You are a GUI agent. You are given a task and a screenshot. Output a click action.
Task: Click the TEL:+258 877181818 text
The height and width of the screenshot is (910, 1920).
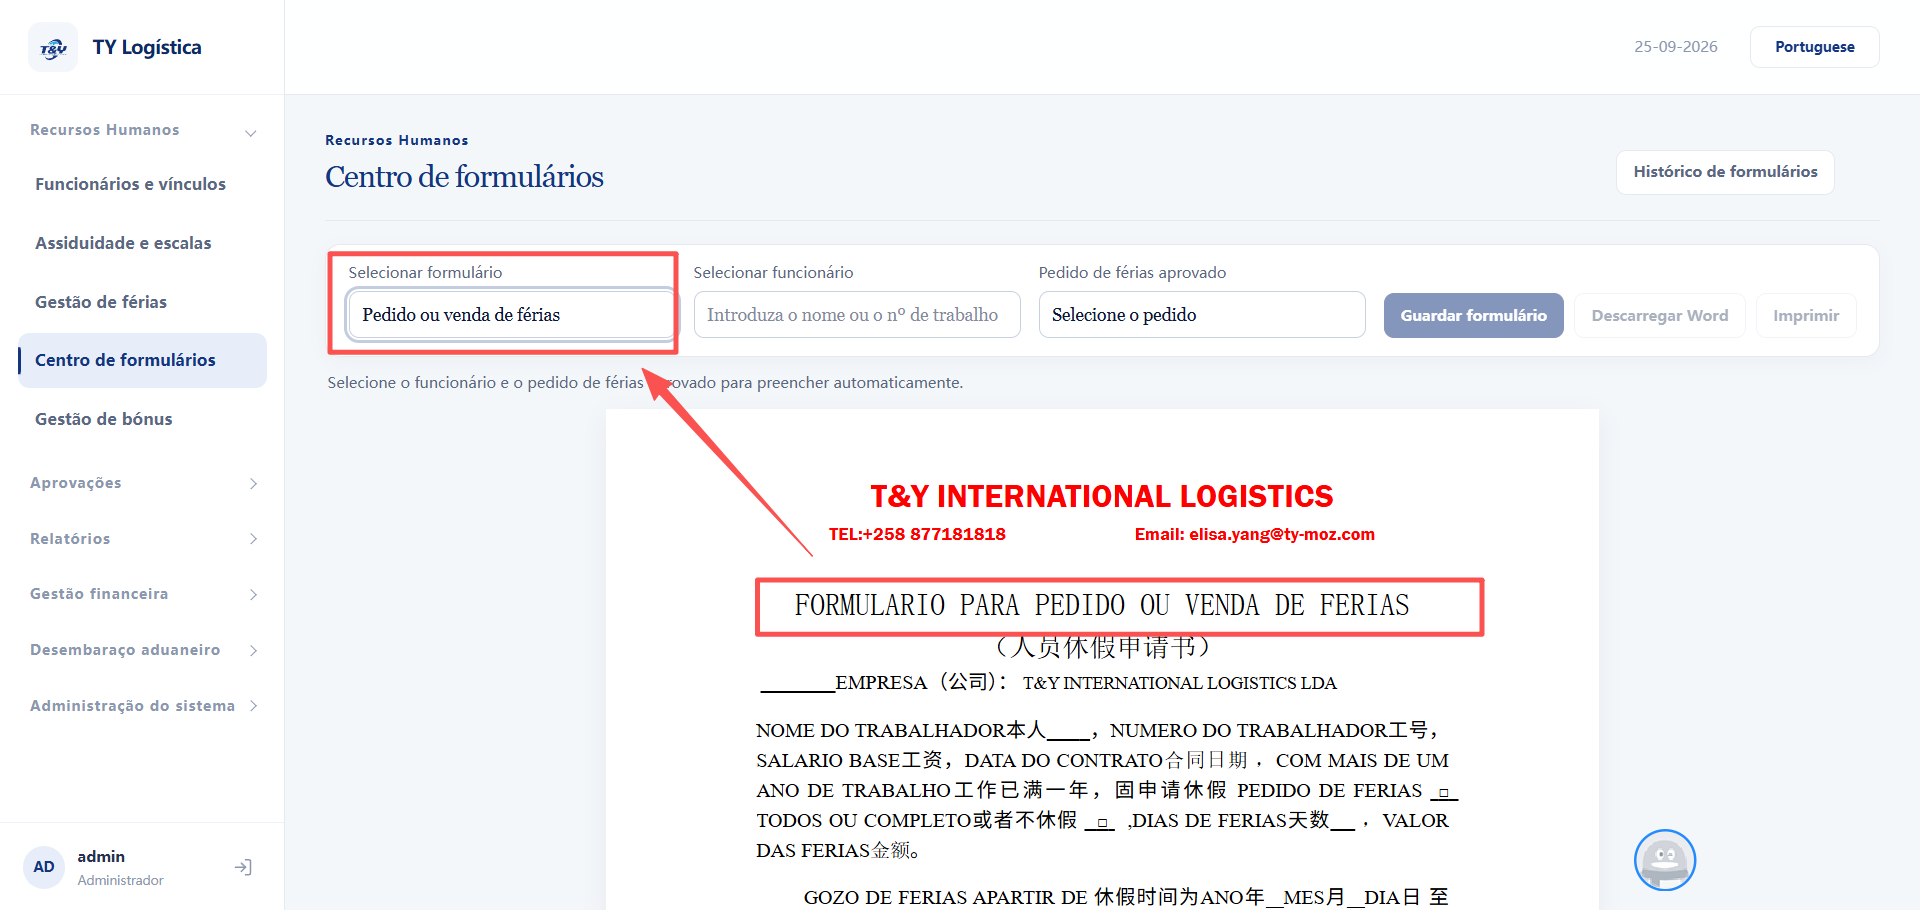click(917, 534)
